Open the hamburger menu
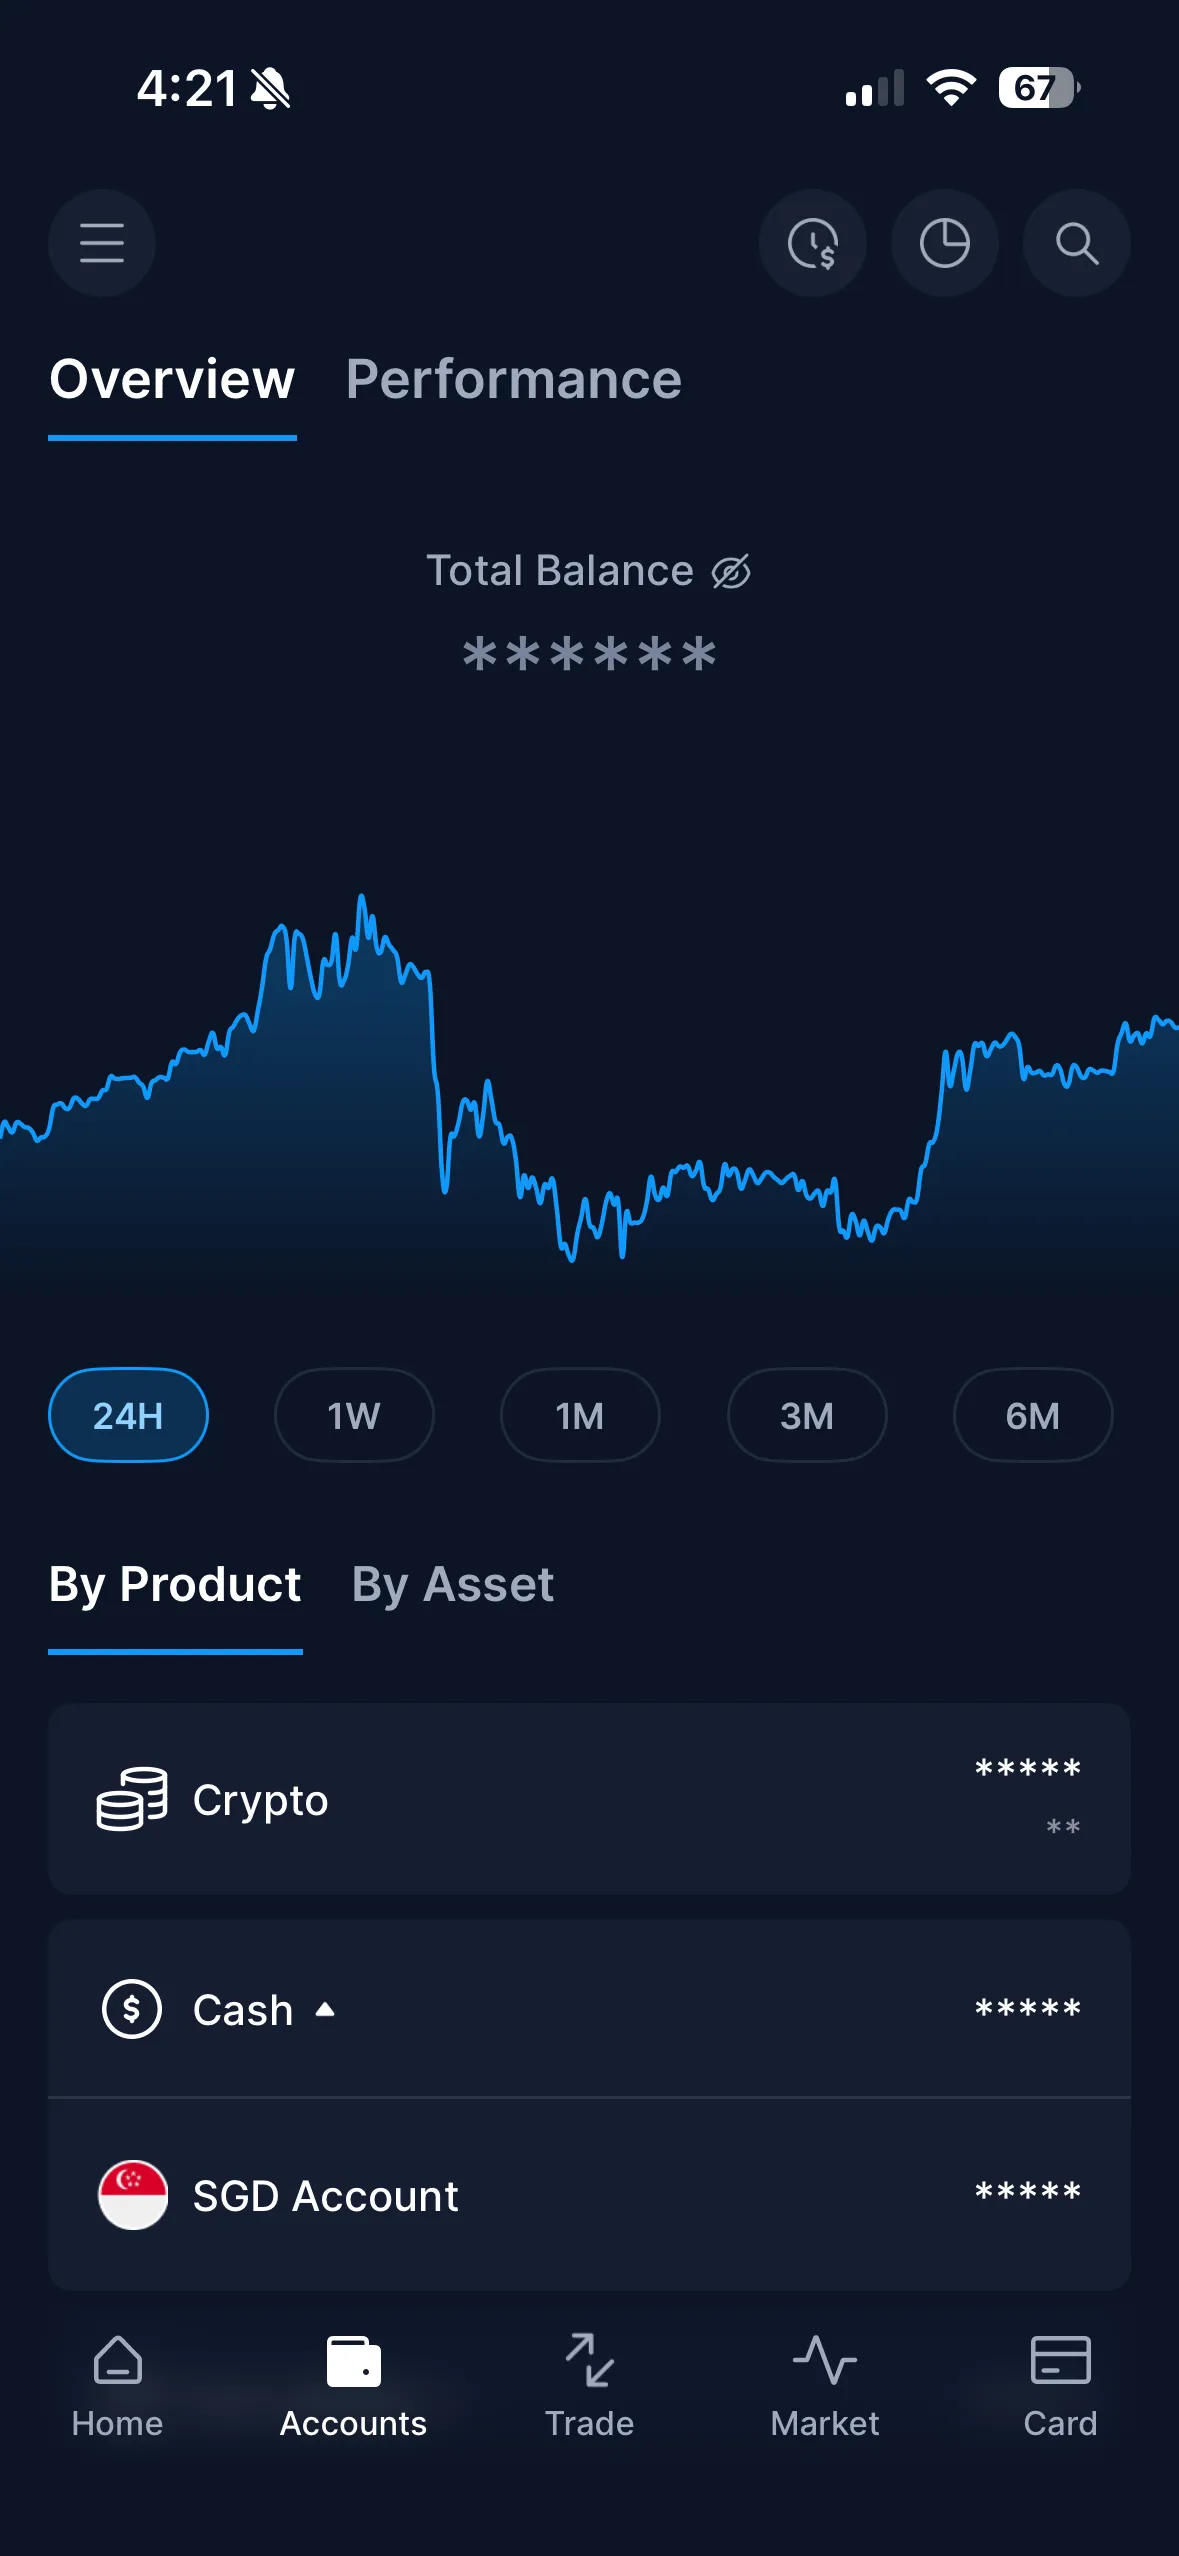The image size is (1179, 2556). point(102,243)
